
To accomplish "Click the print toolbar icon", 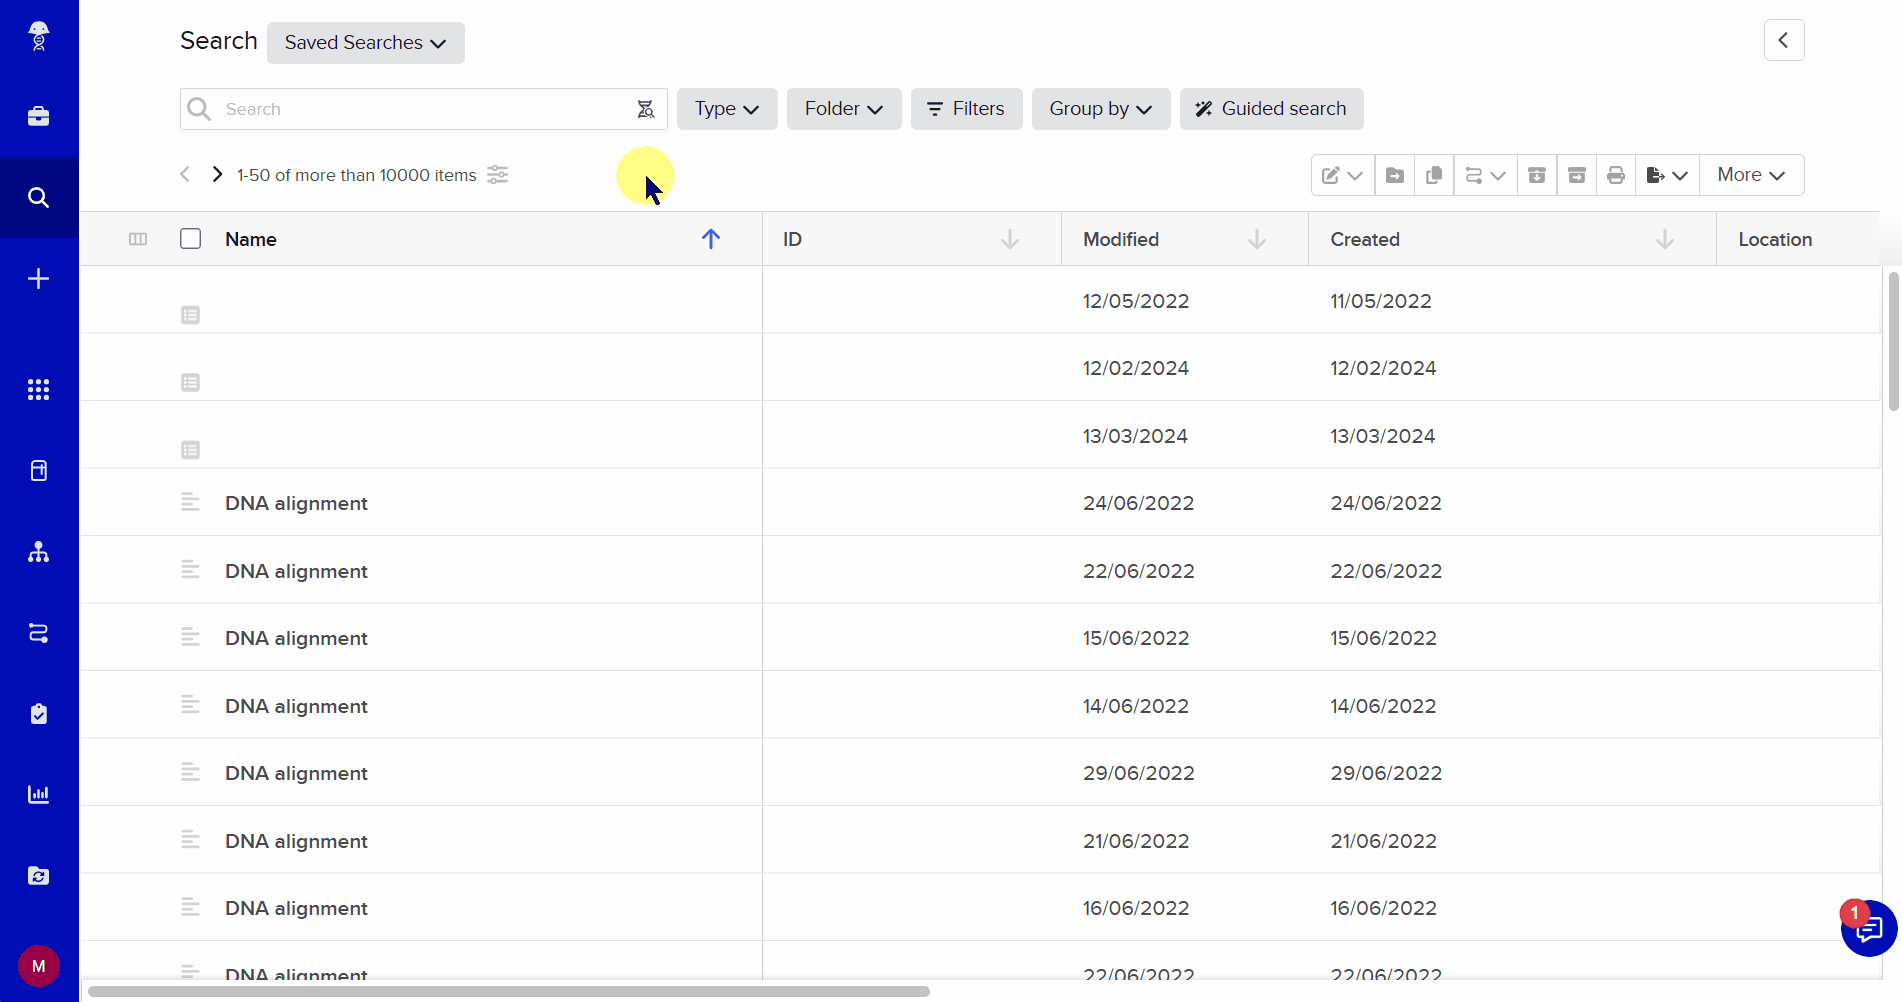I will coord(1616,175).
